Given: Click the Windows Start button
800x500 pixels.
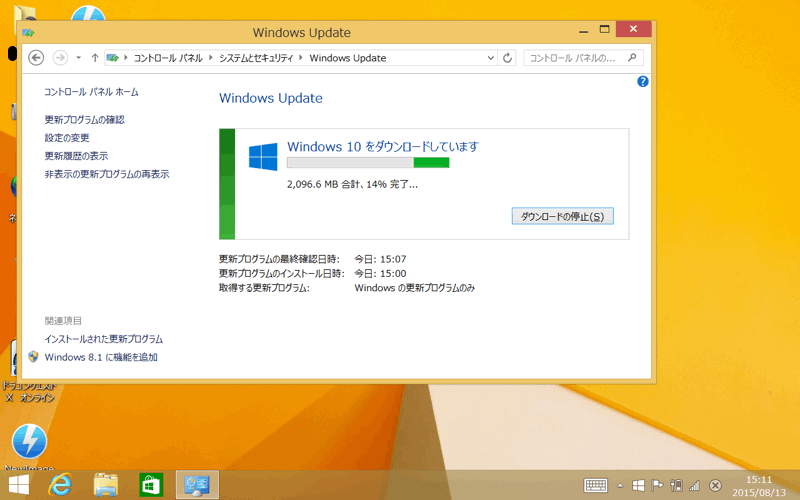Looking at the screenshot, I should tap(18, 485).
